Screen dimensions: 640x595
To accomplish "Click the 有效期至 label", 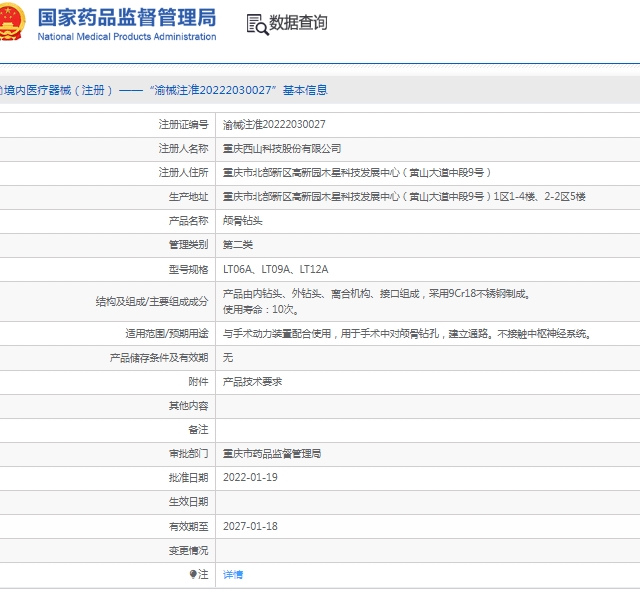I will tap(188, 526).
